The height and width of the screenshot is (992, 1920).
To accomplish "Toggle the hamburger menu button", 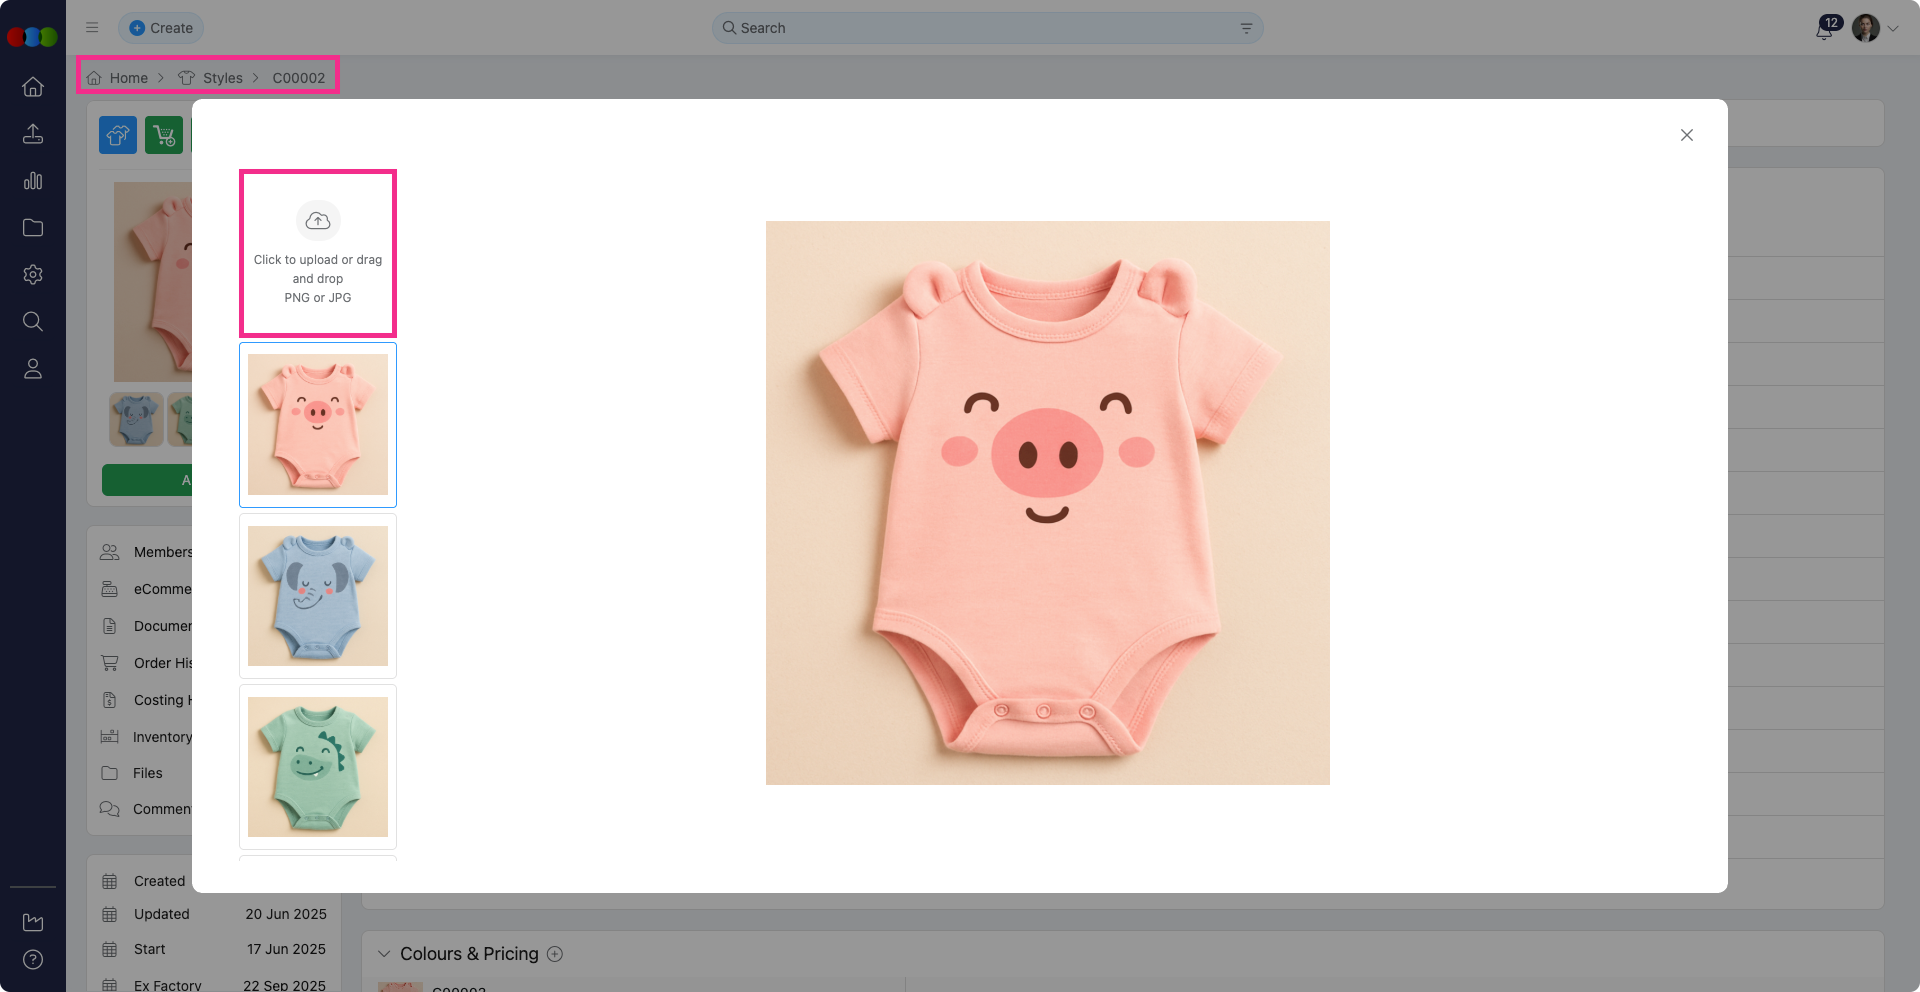I will click(92, 28).
